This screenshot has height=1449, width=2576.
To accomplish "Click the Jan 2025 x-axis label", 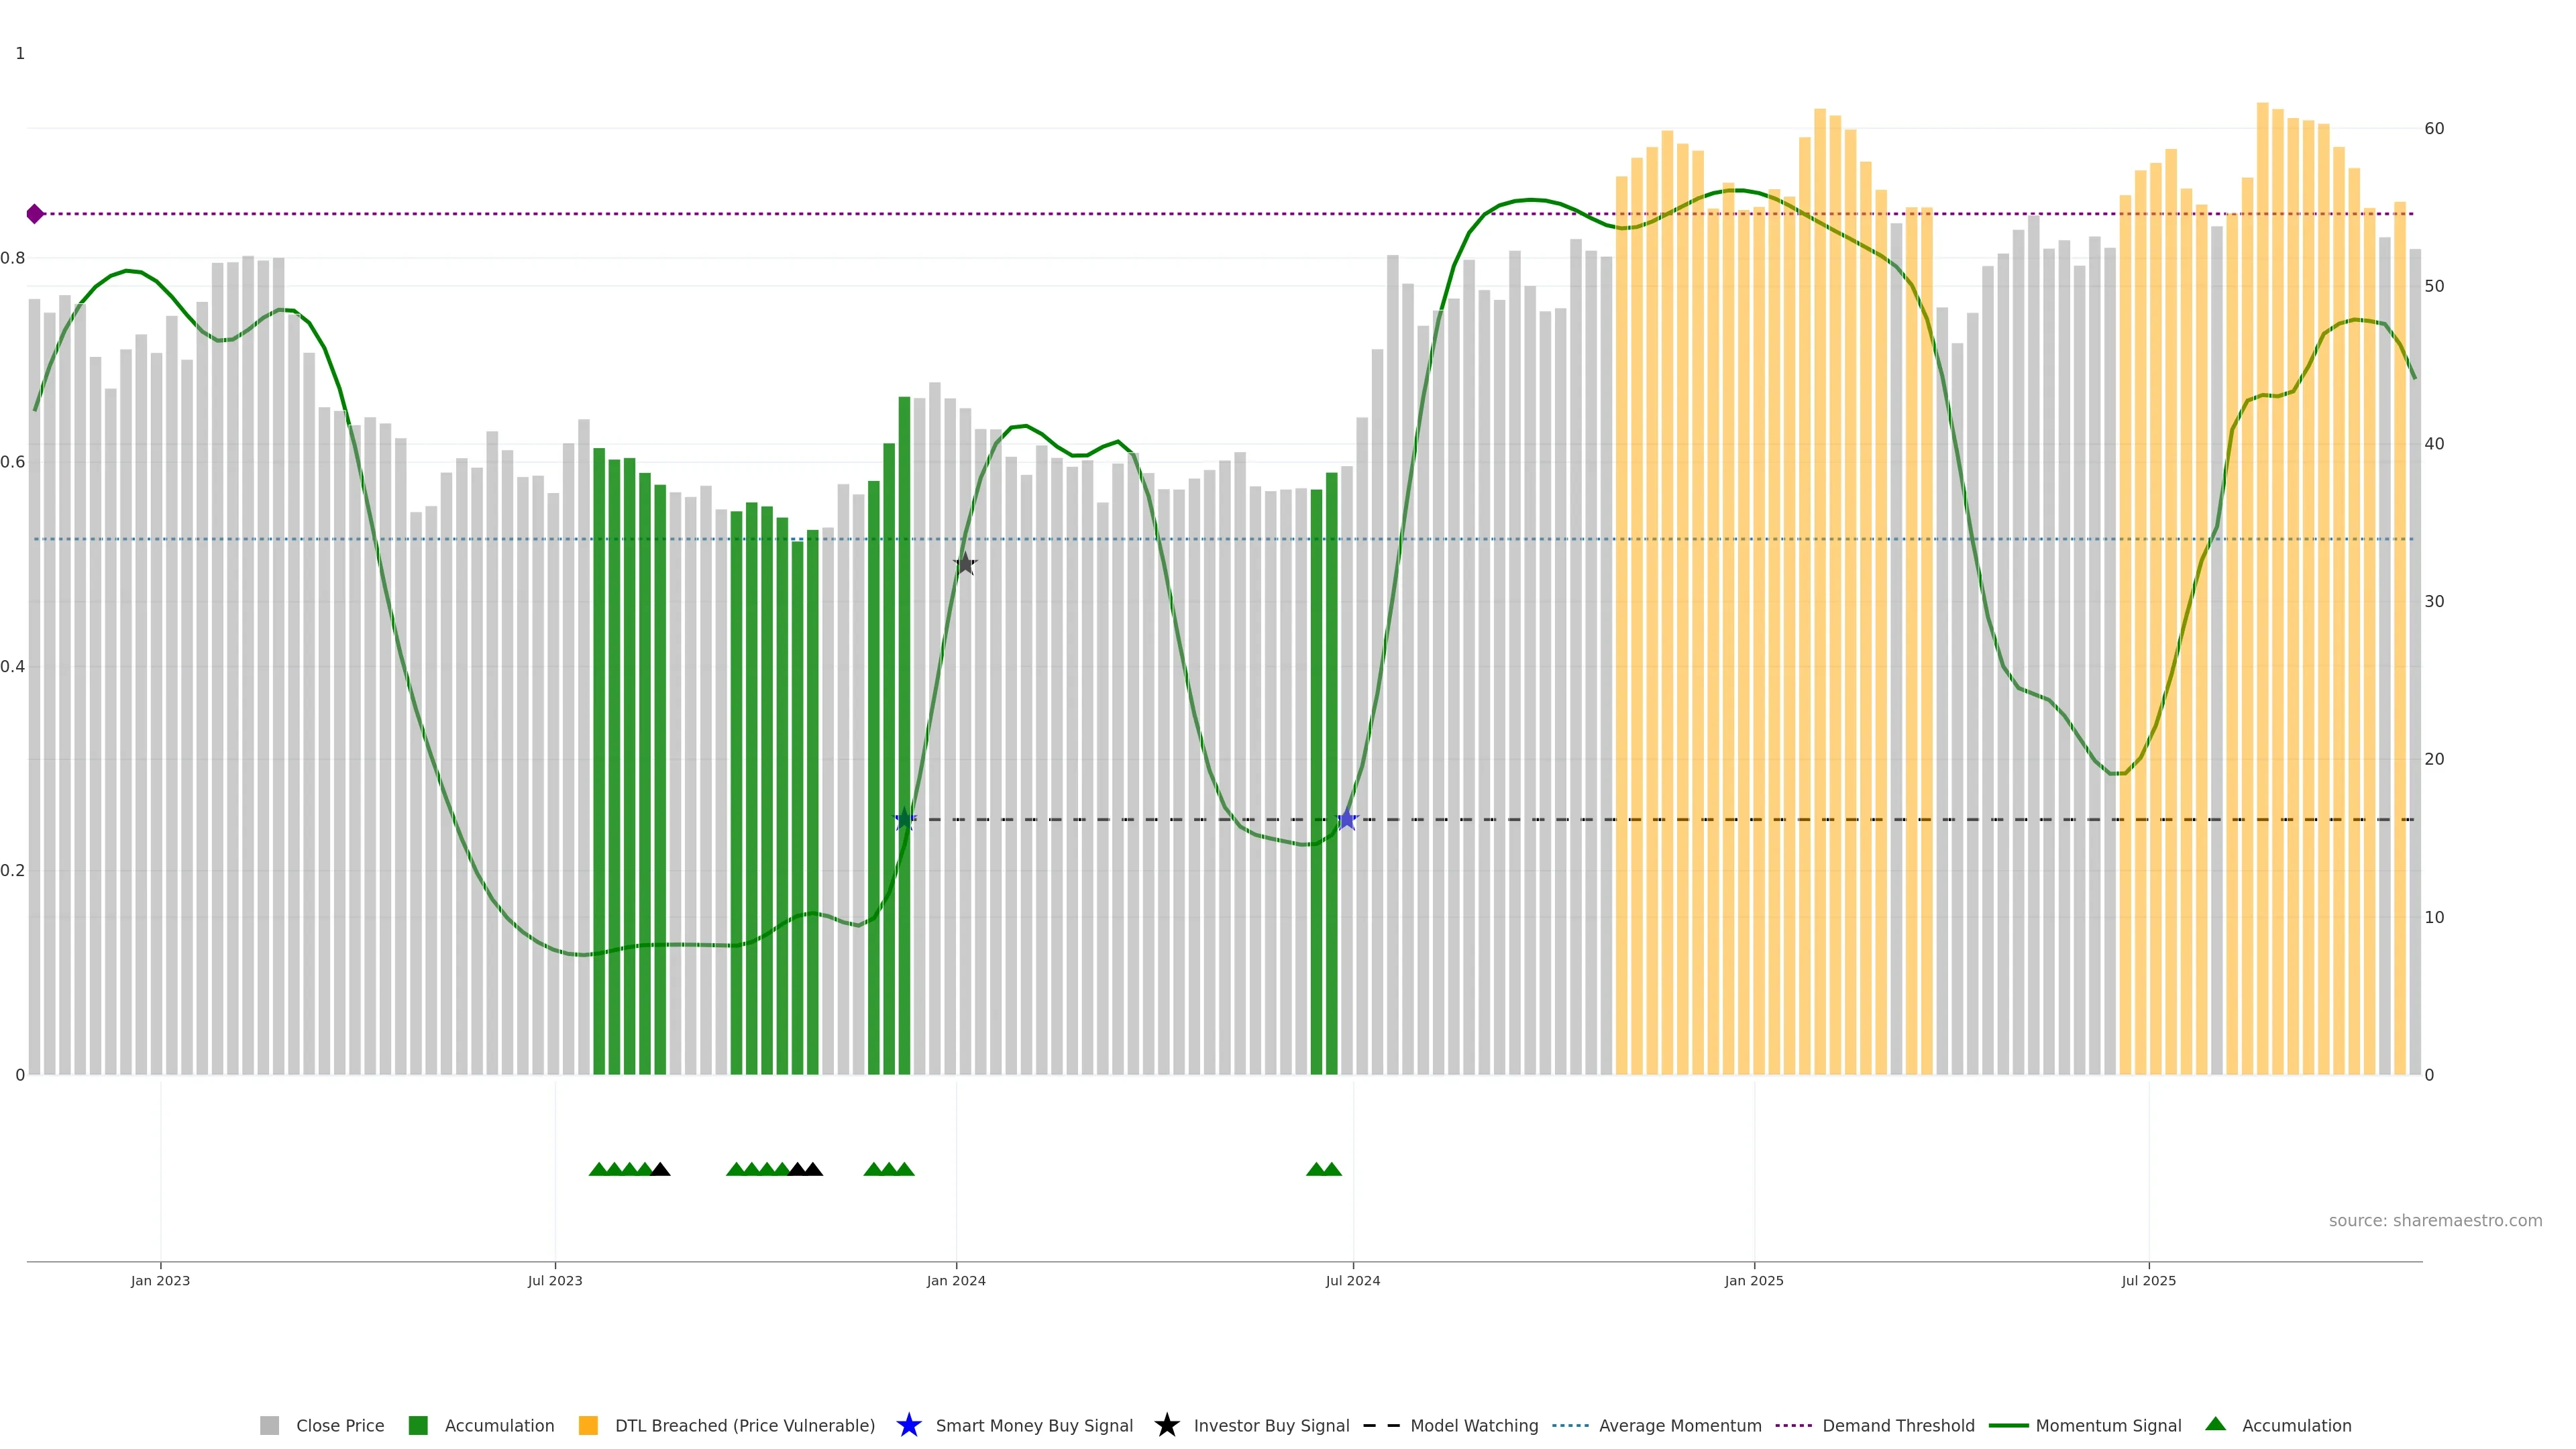I will click(1753, 1281).
